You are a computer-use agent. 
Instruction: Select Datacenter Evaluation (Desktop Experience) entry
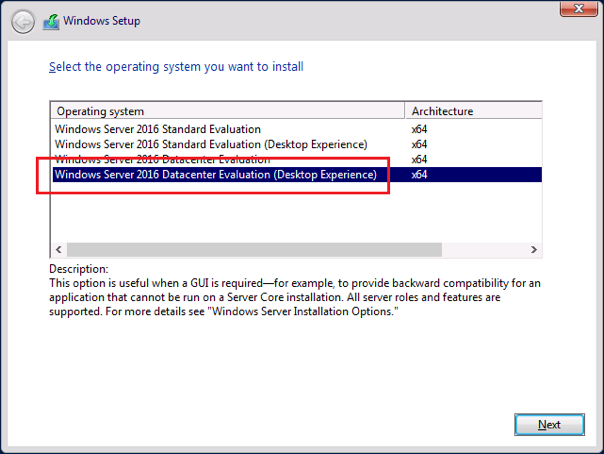(215, 175)
